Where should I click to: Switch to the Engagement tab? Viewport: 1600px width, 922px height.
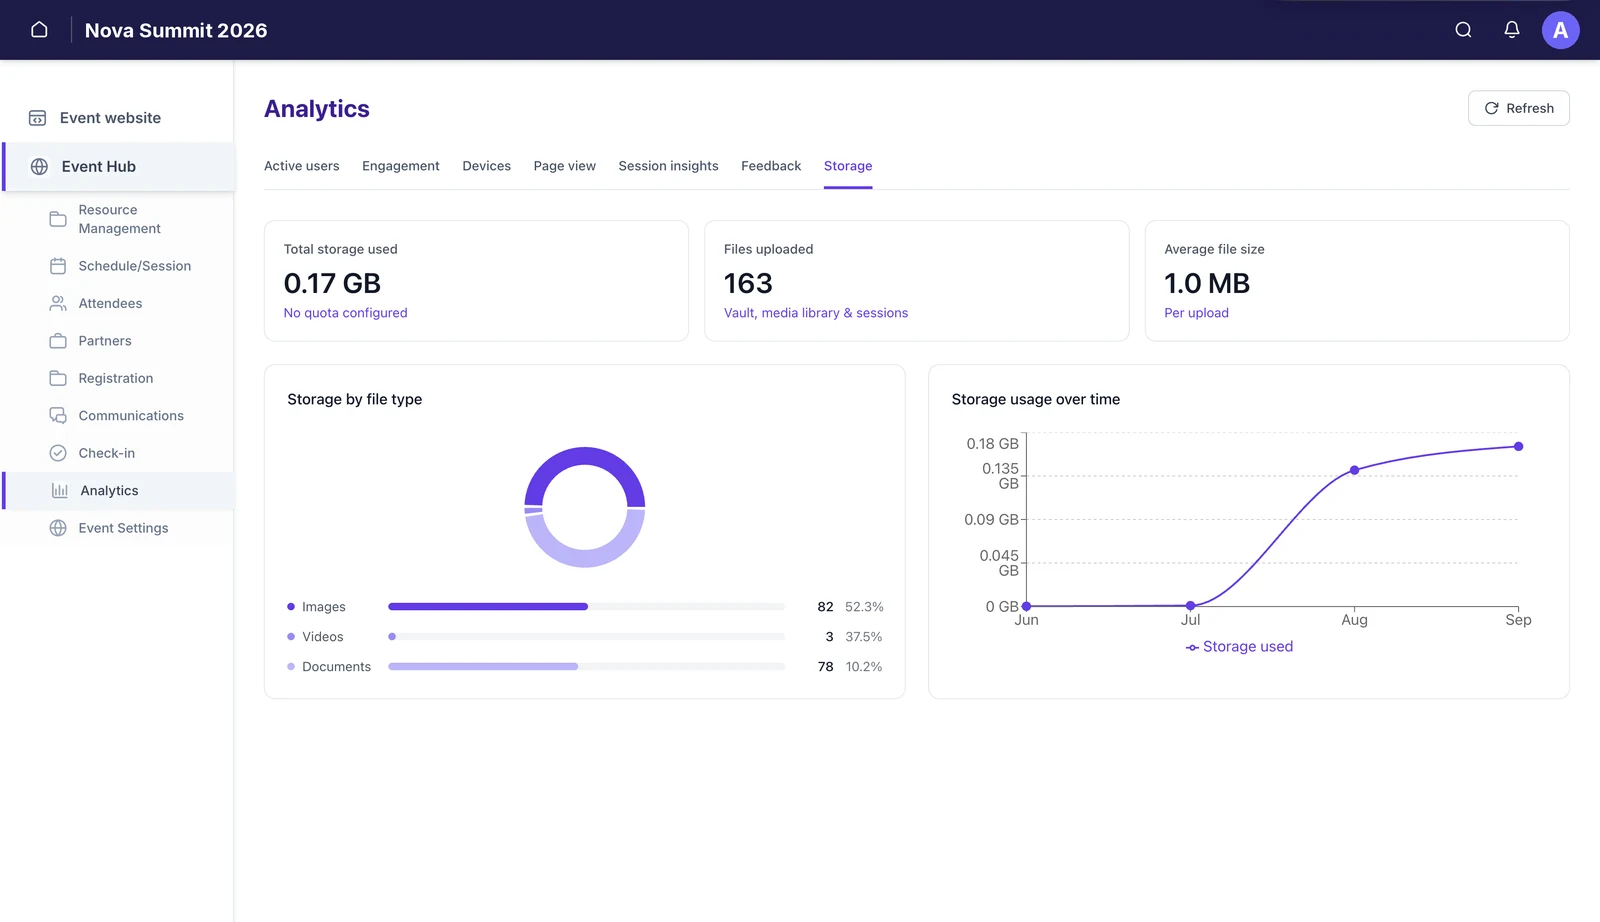[400, 166]
